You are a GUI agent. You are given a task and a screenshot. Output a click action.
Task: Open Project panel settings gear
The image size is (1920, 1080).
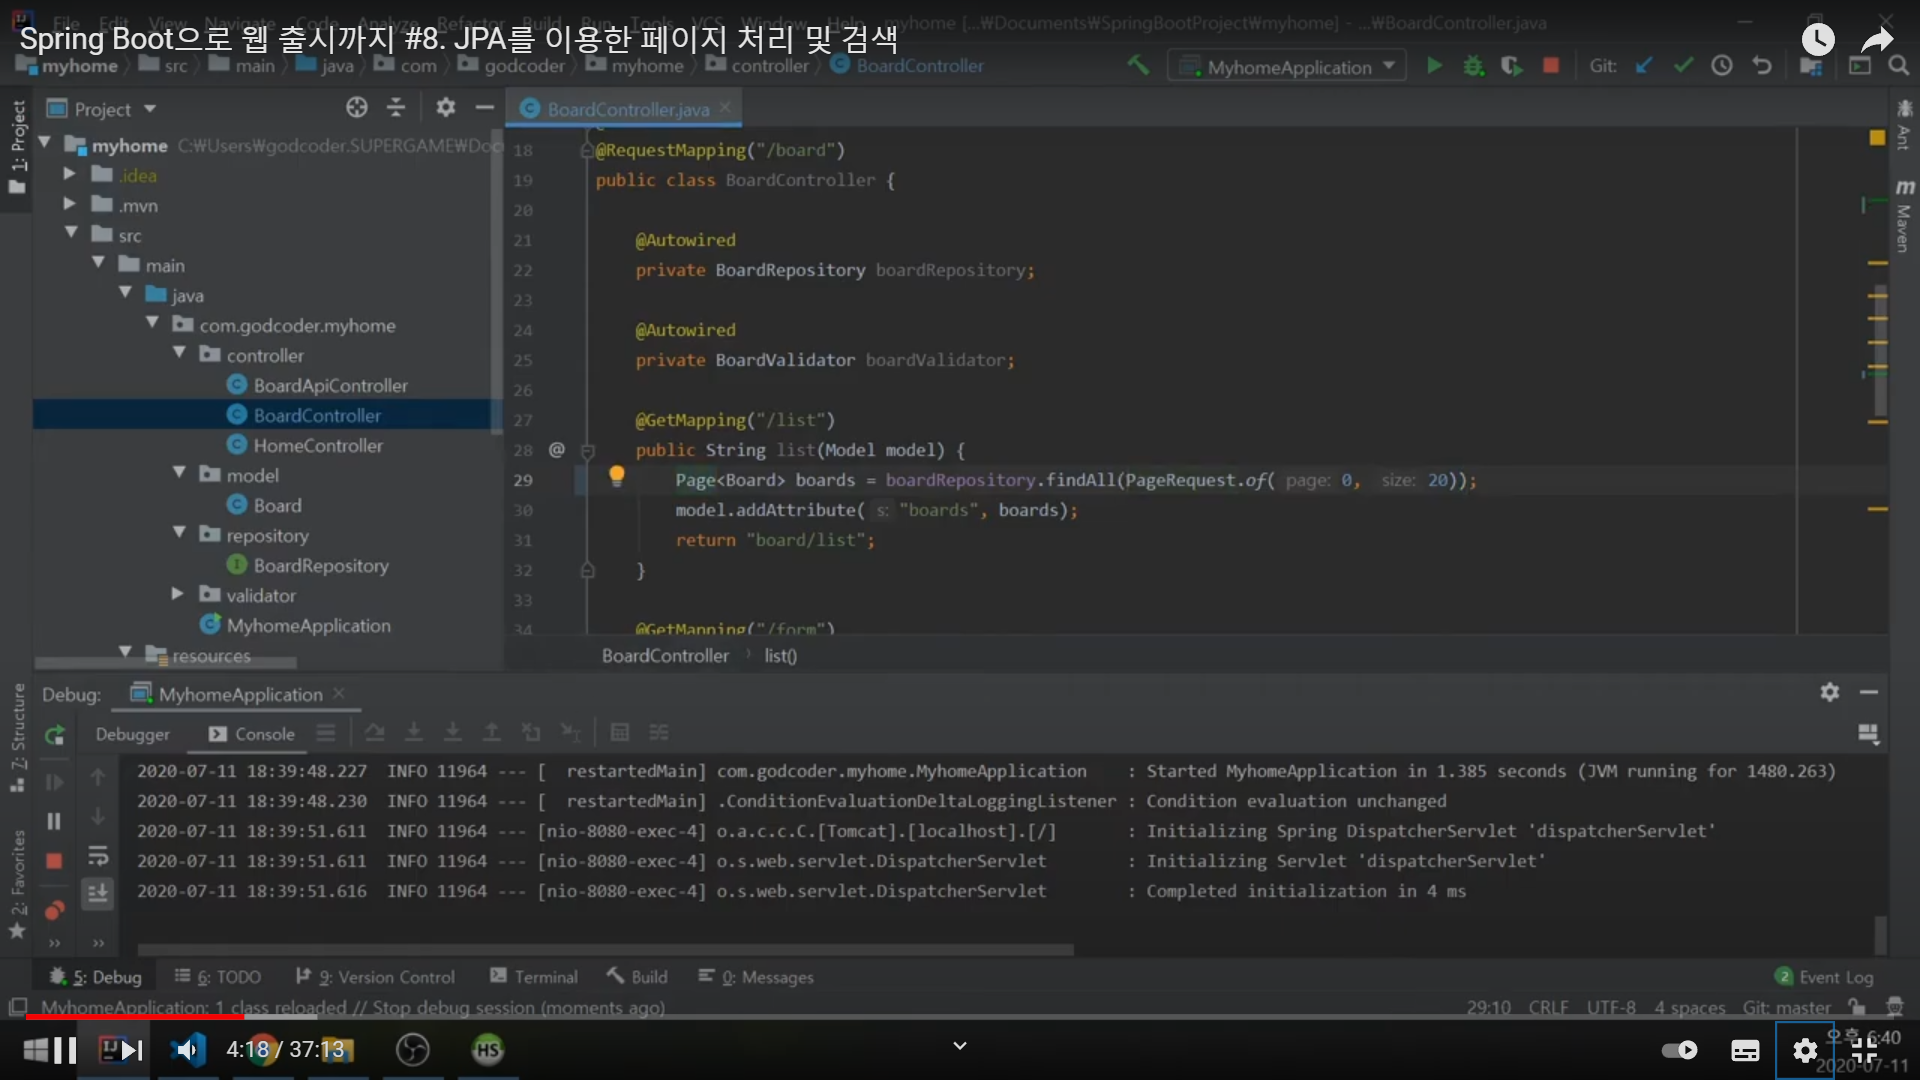tap(446, 107)
